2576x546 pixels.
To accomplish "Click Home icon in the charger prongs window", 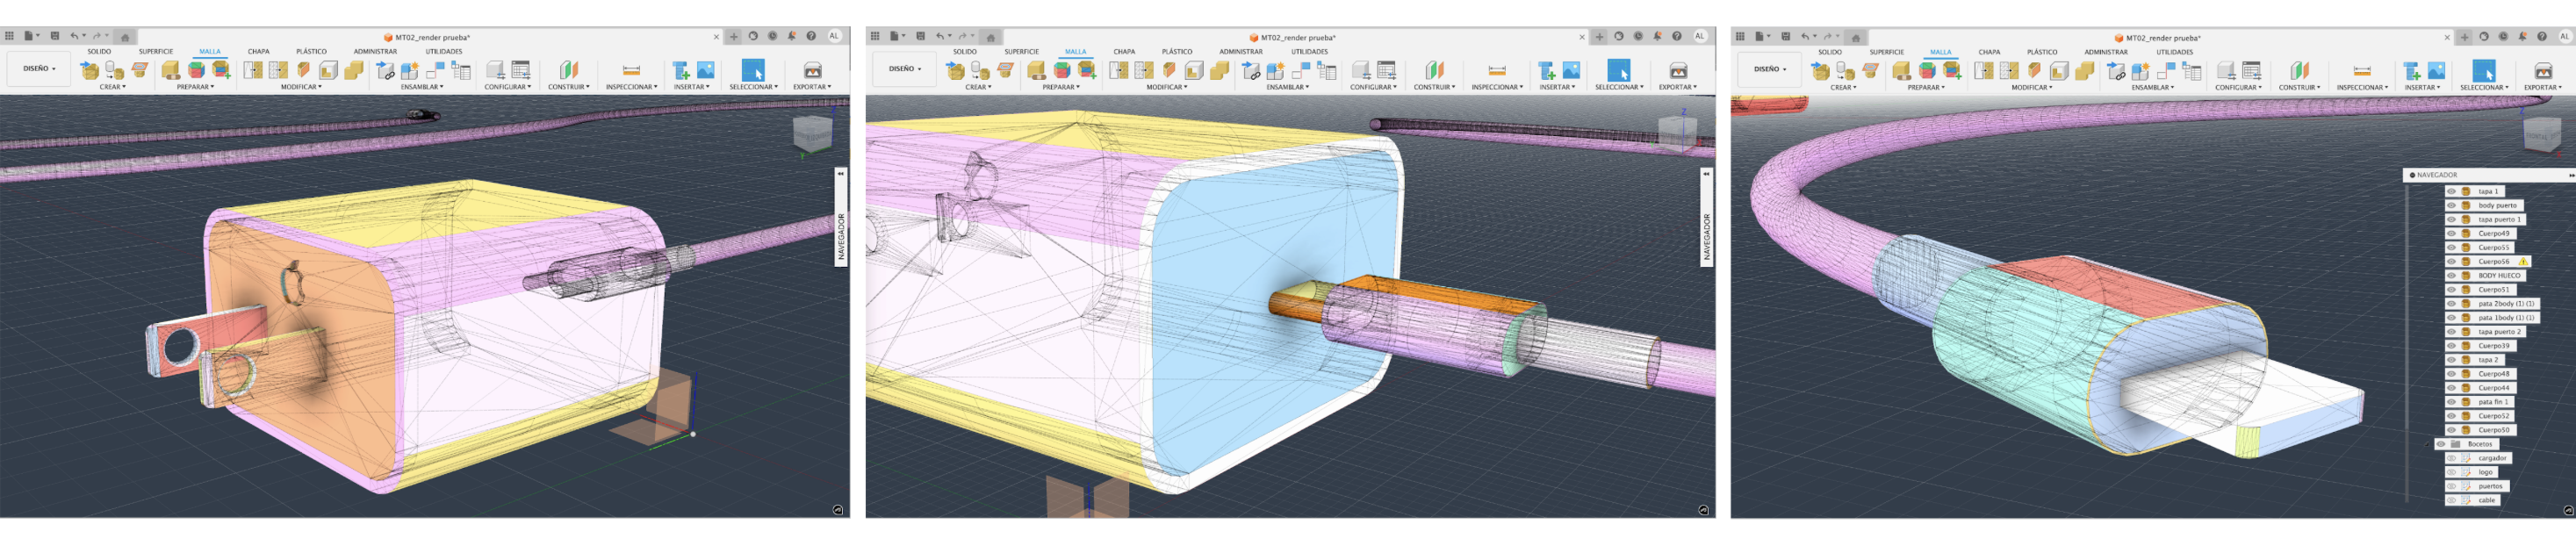I will (125, 37).
